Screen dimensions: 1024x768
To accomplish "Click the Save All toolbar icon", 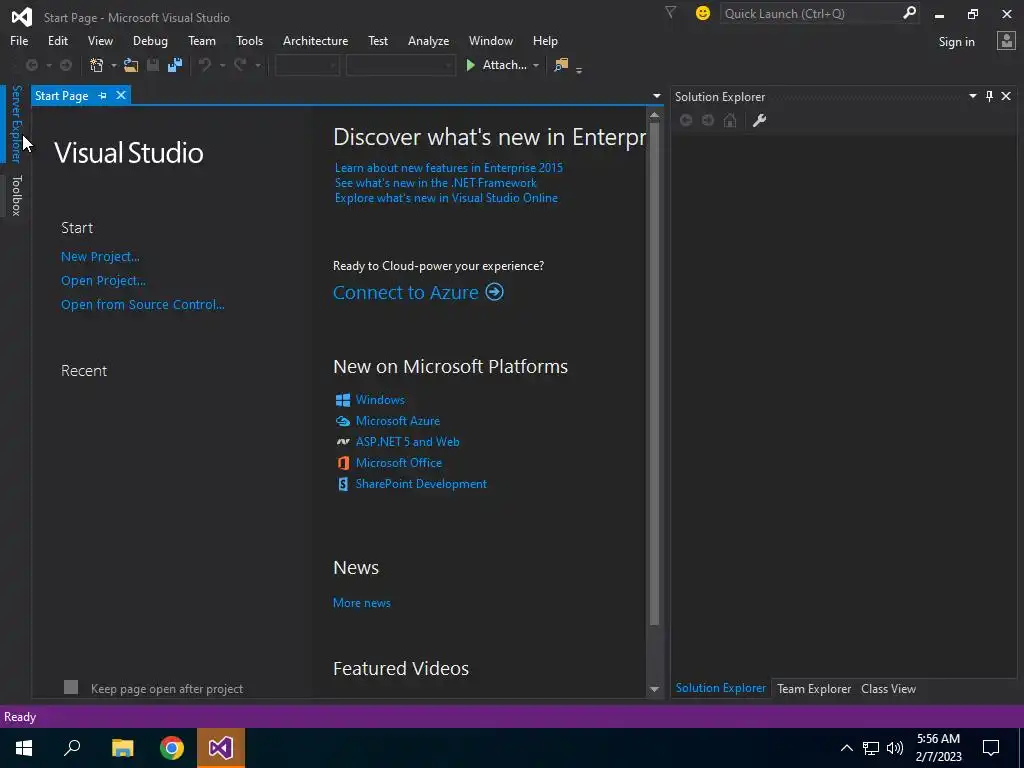I will 174,65.
